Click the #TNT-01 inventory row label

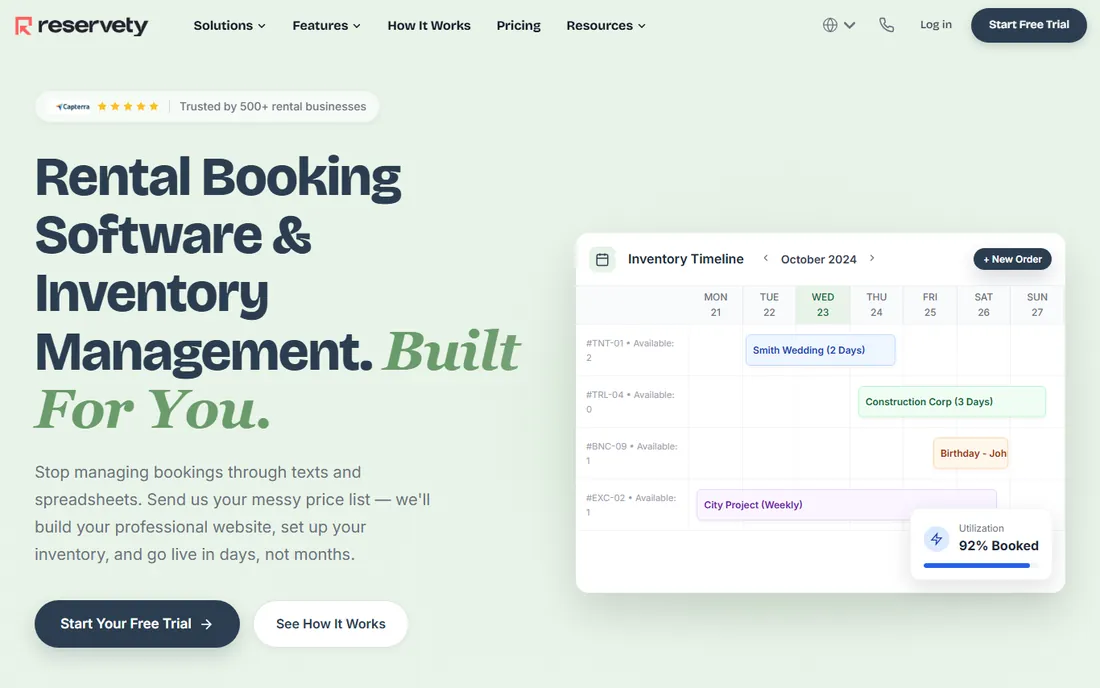coord(630,350)
